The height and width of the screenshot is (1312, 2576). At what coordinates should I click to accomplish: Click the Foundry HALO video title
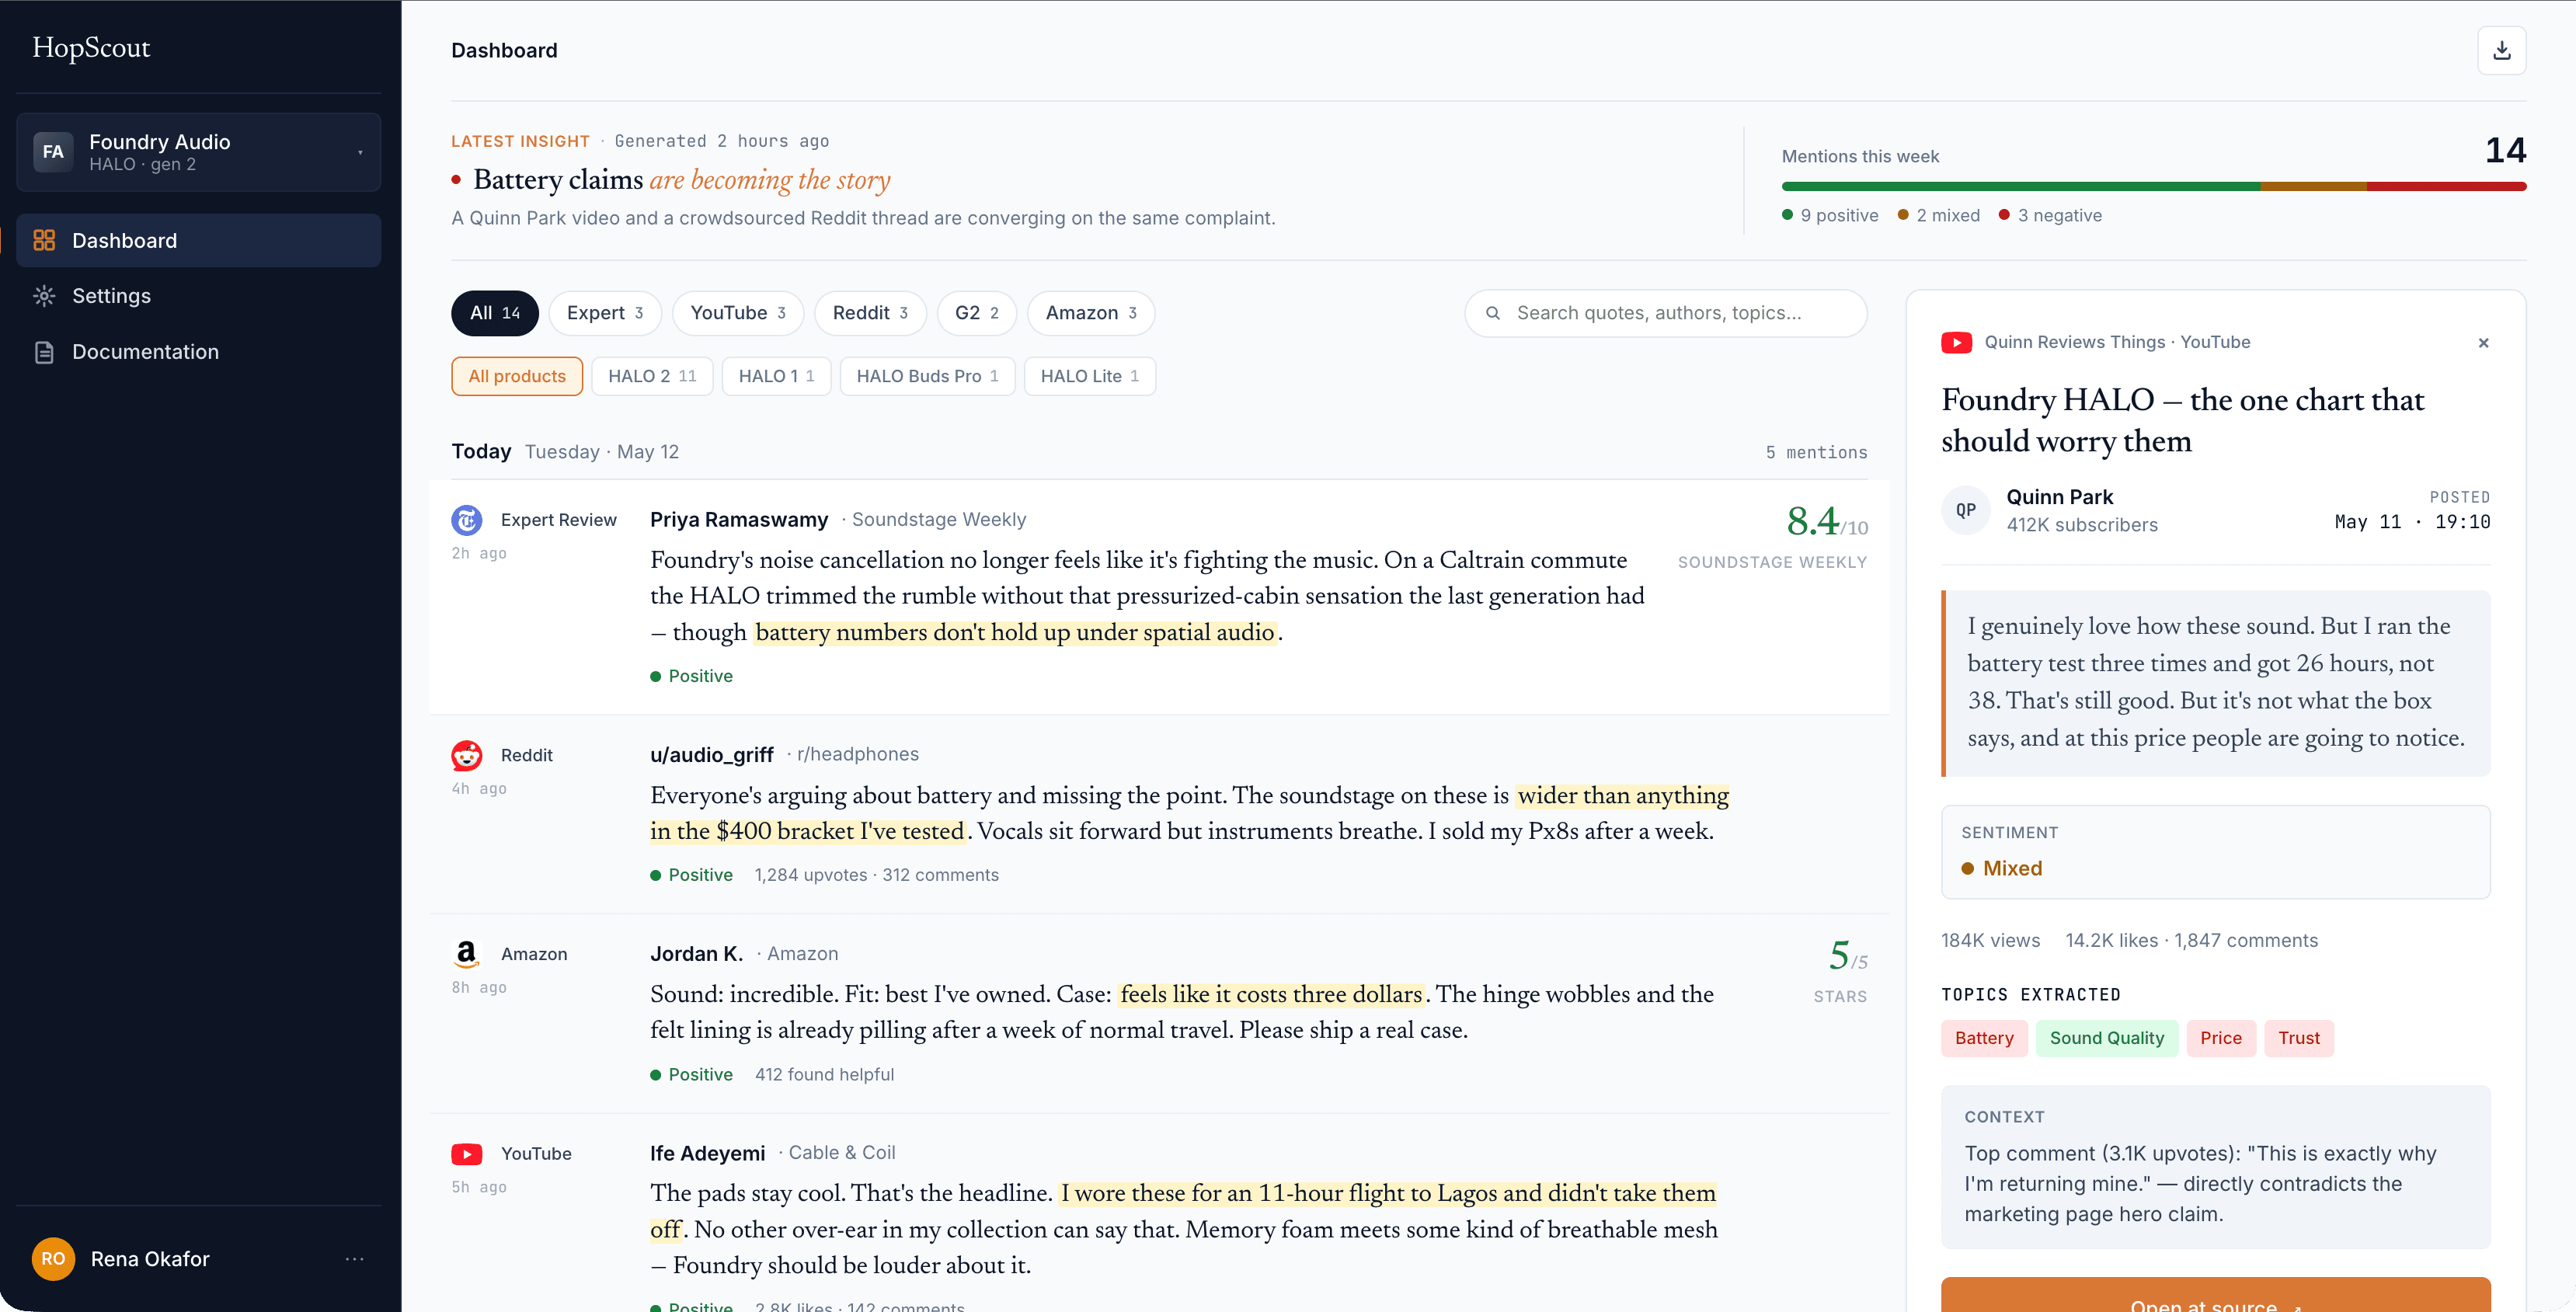click(x=2182, y=420)
